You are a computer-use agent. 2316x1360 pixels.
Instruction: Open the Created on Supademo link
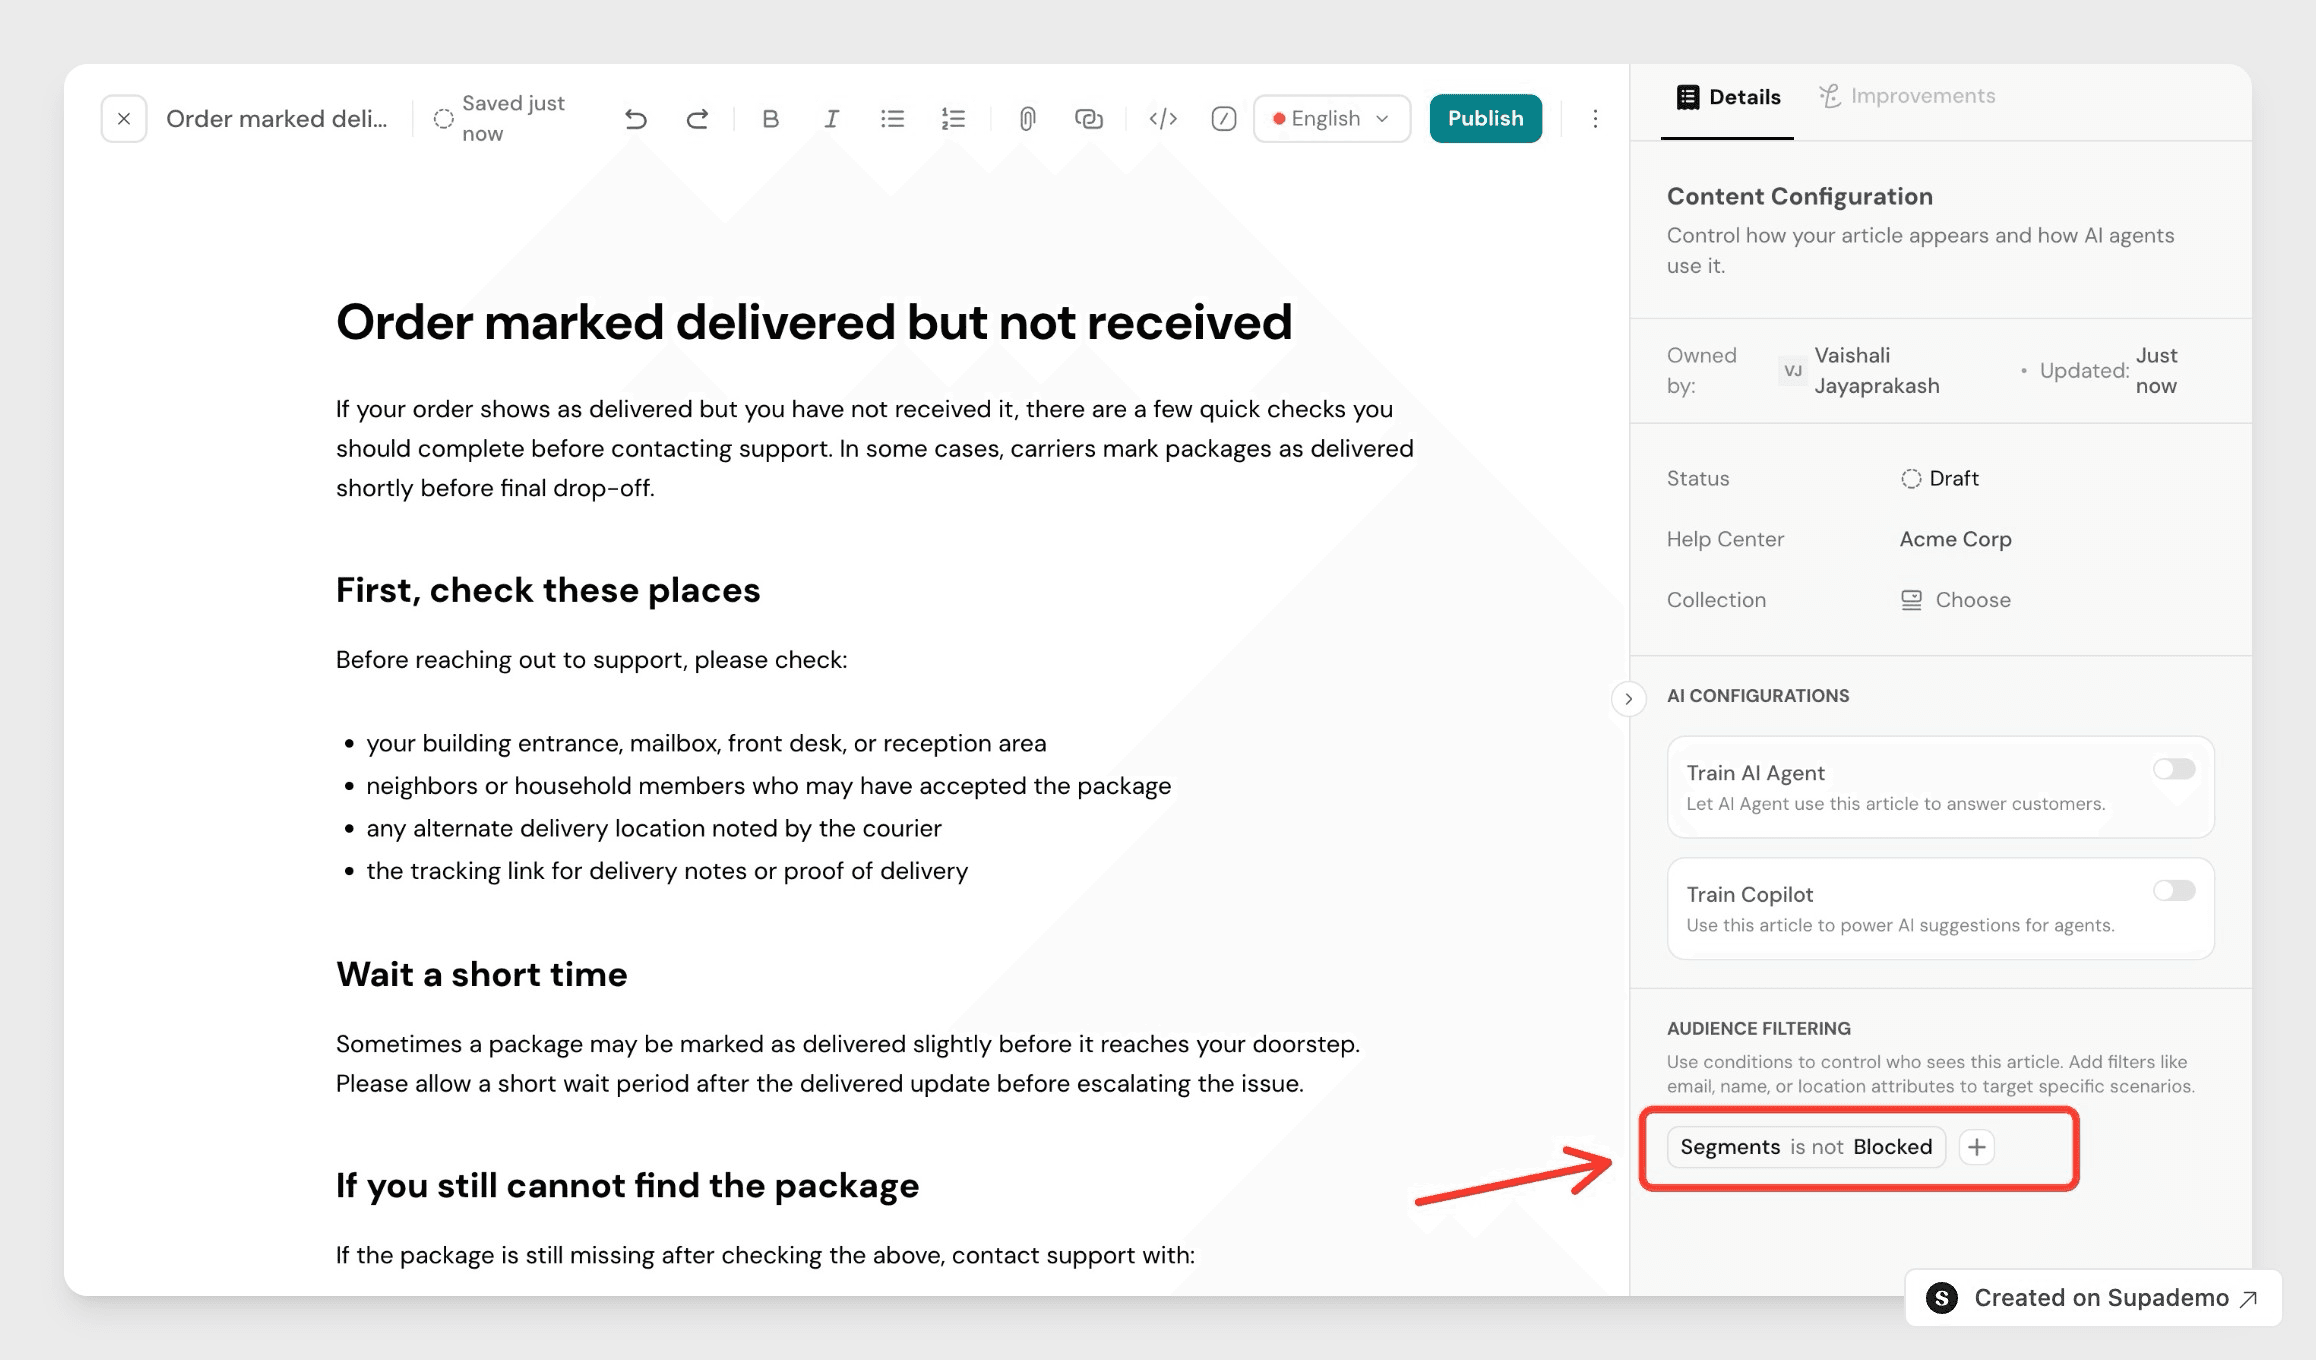pyautogui.click(x=2093, y=1298)
